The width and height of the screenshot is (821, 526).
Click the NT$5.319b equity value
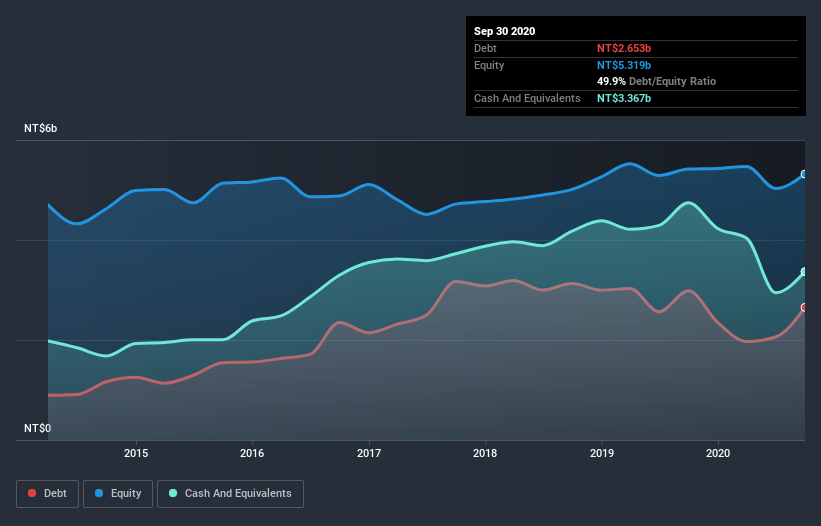click(x=624, y=65)
